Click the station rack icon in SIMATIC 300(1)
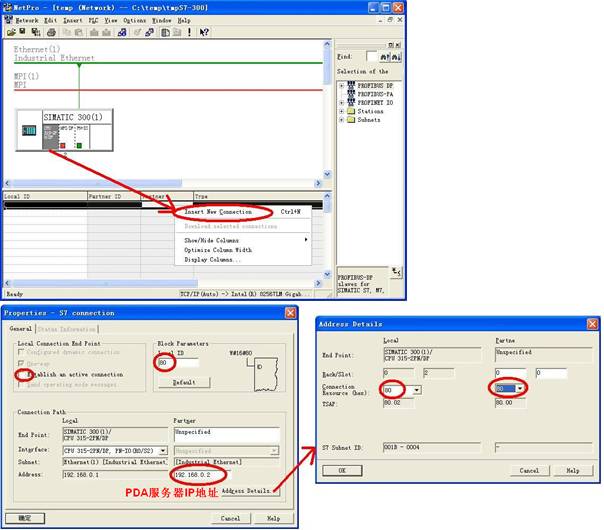Screen dimensions: 604x530 (29, 130)
